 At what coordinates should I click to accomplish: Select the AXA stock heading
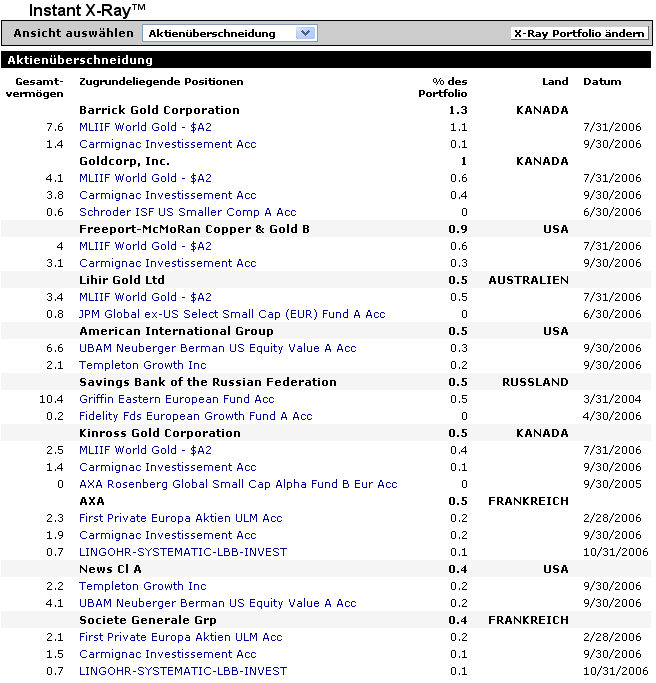coord(91,501)
